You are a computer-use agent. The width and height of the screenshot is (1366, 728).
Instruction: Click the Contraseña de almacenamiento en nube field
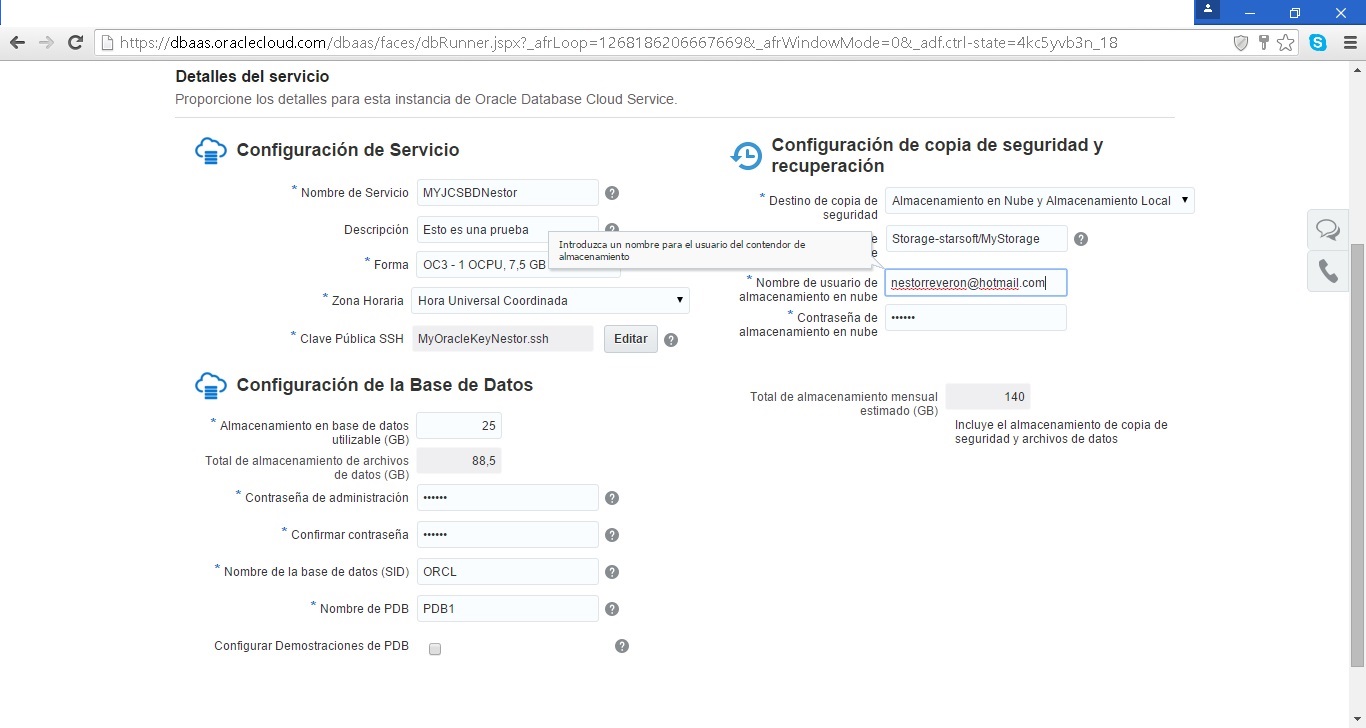(x=975, y=318)
